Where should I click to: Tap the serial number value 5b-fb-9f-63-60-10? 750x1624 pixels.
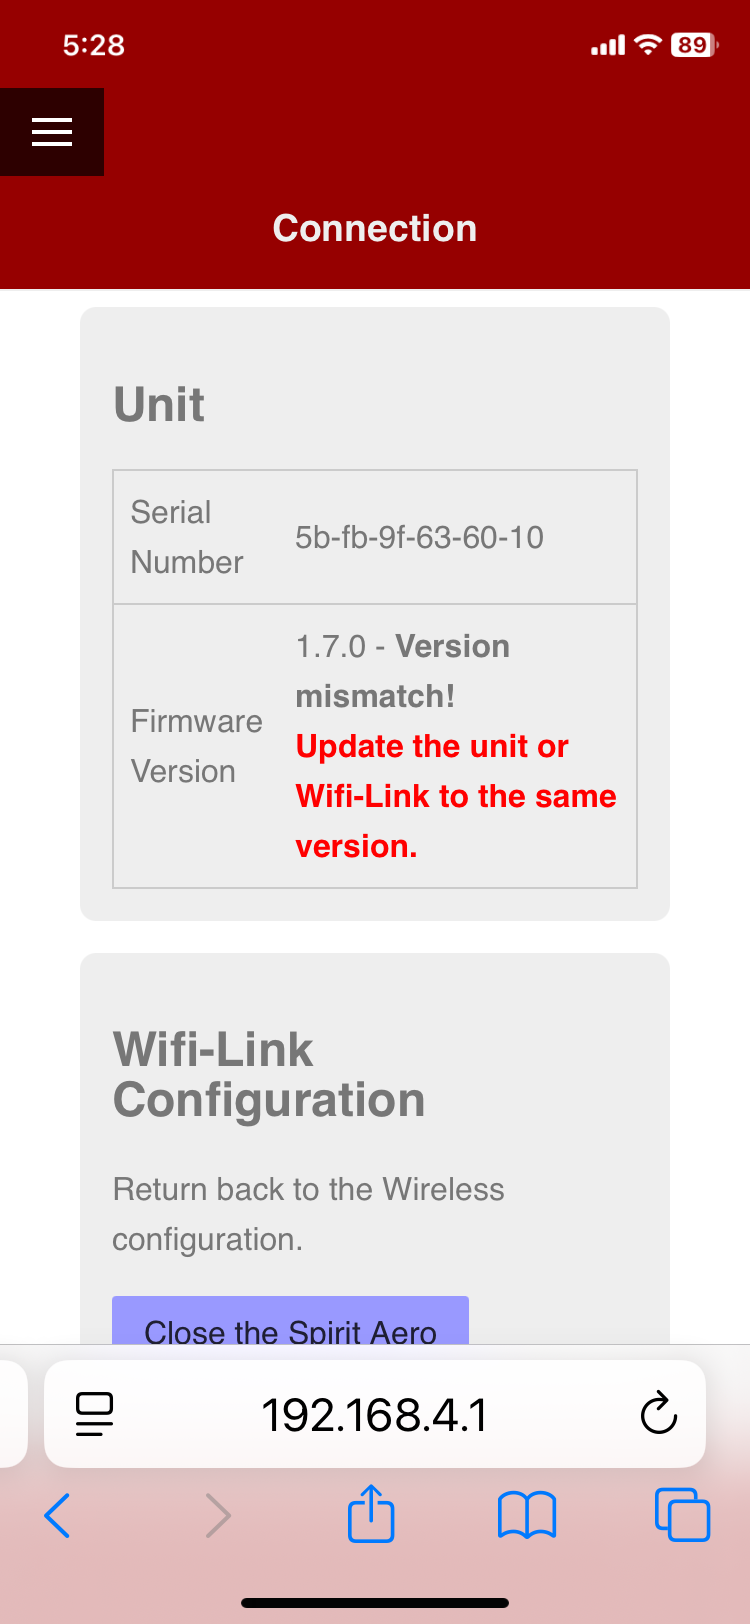[x=419, y=537]
